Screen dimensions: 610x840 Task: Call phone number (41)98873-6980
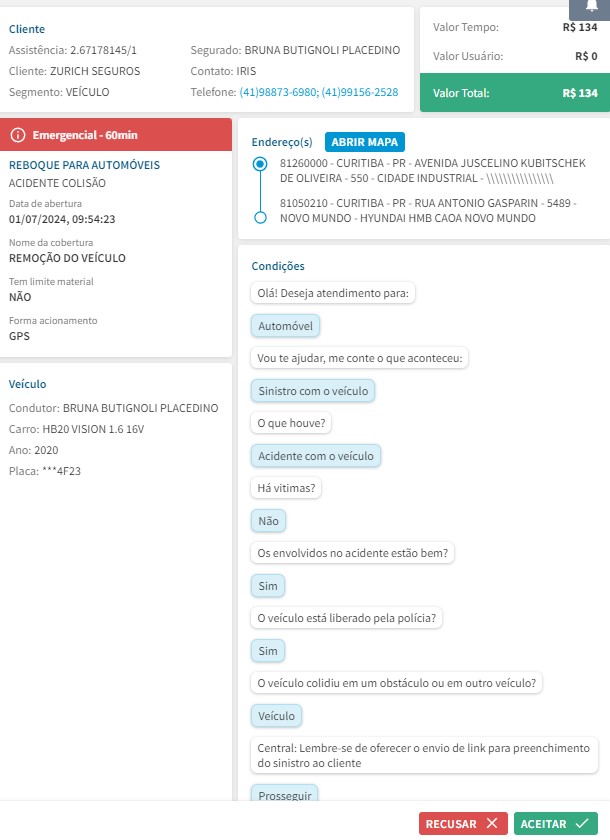point(278,92)
